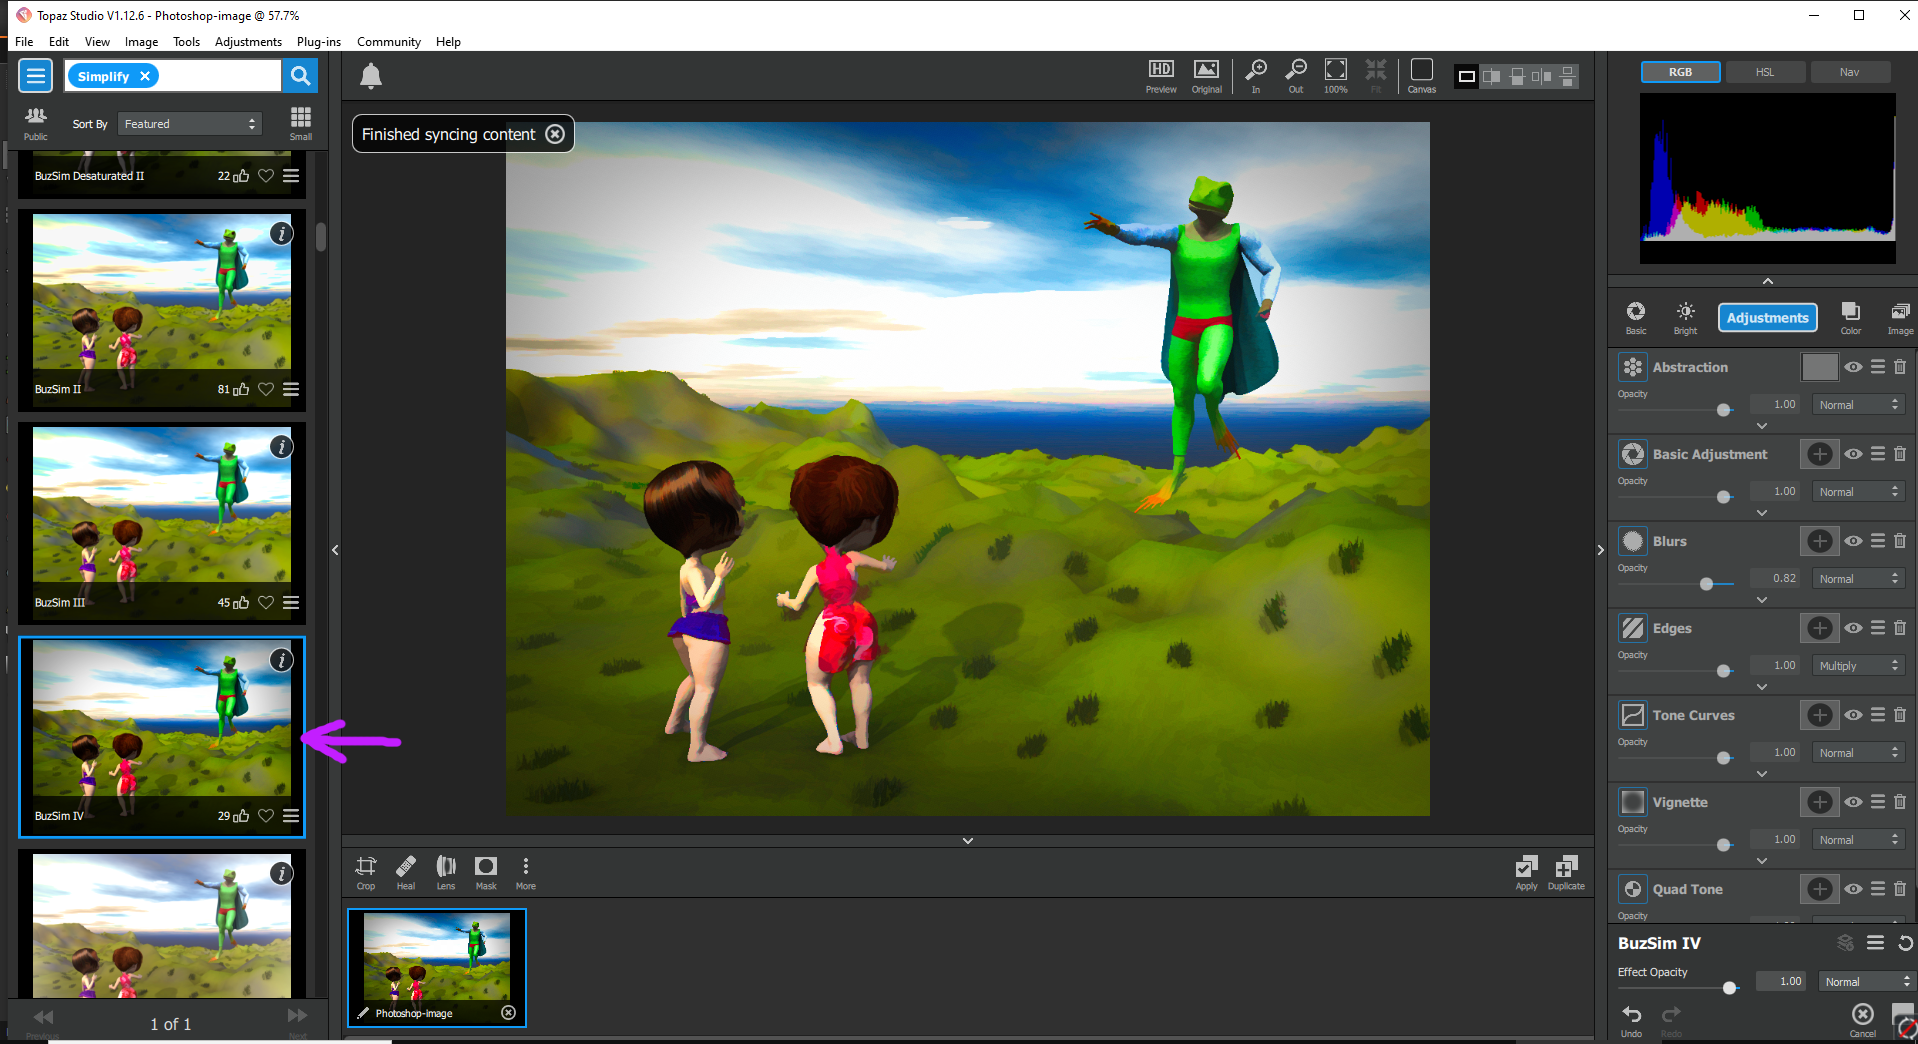Select the Lens tool
Image resolution: width=1918 pixels, height=1044 pixels.
(x=446, y=872)
